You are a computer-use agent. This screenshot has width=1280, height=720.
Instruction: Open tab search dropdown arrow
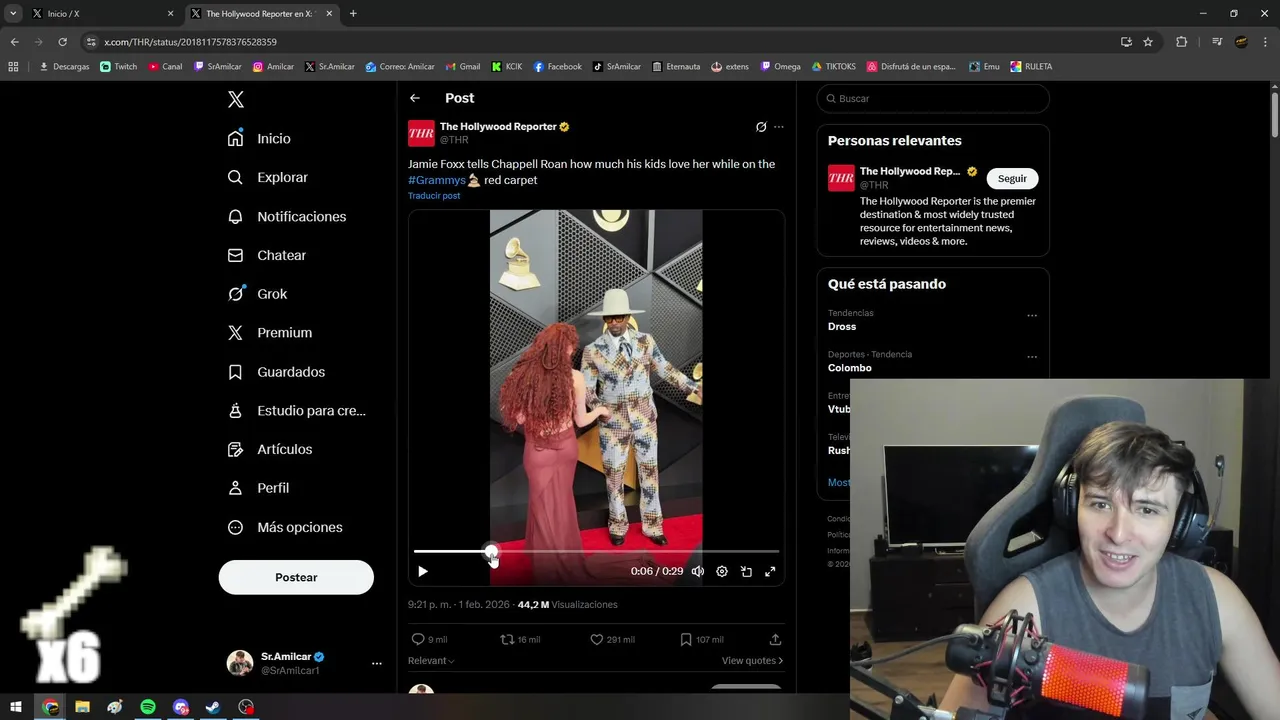tap(13, 14)
